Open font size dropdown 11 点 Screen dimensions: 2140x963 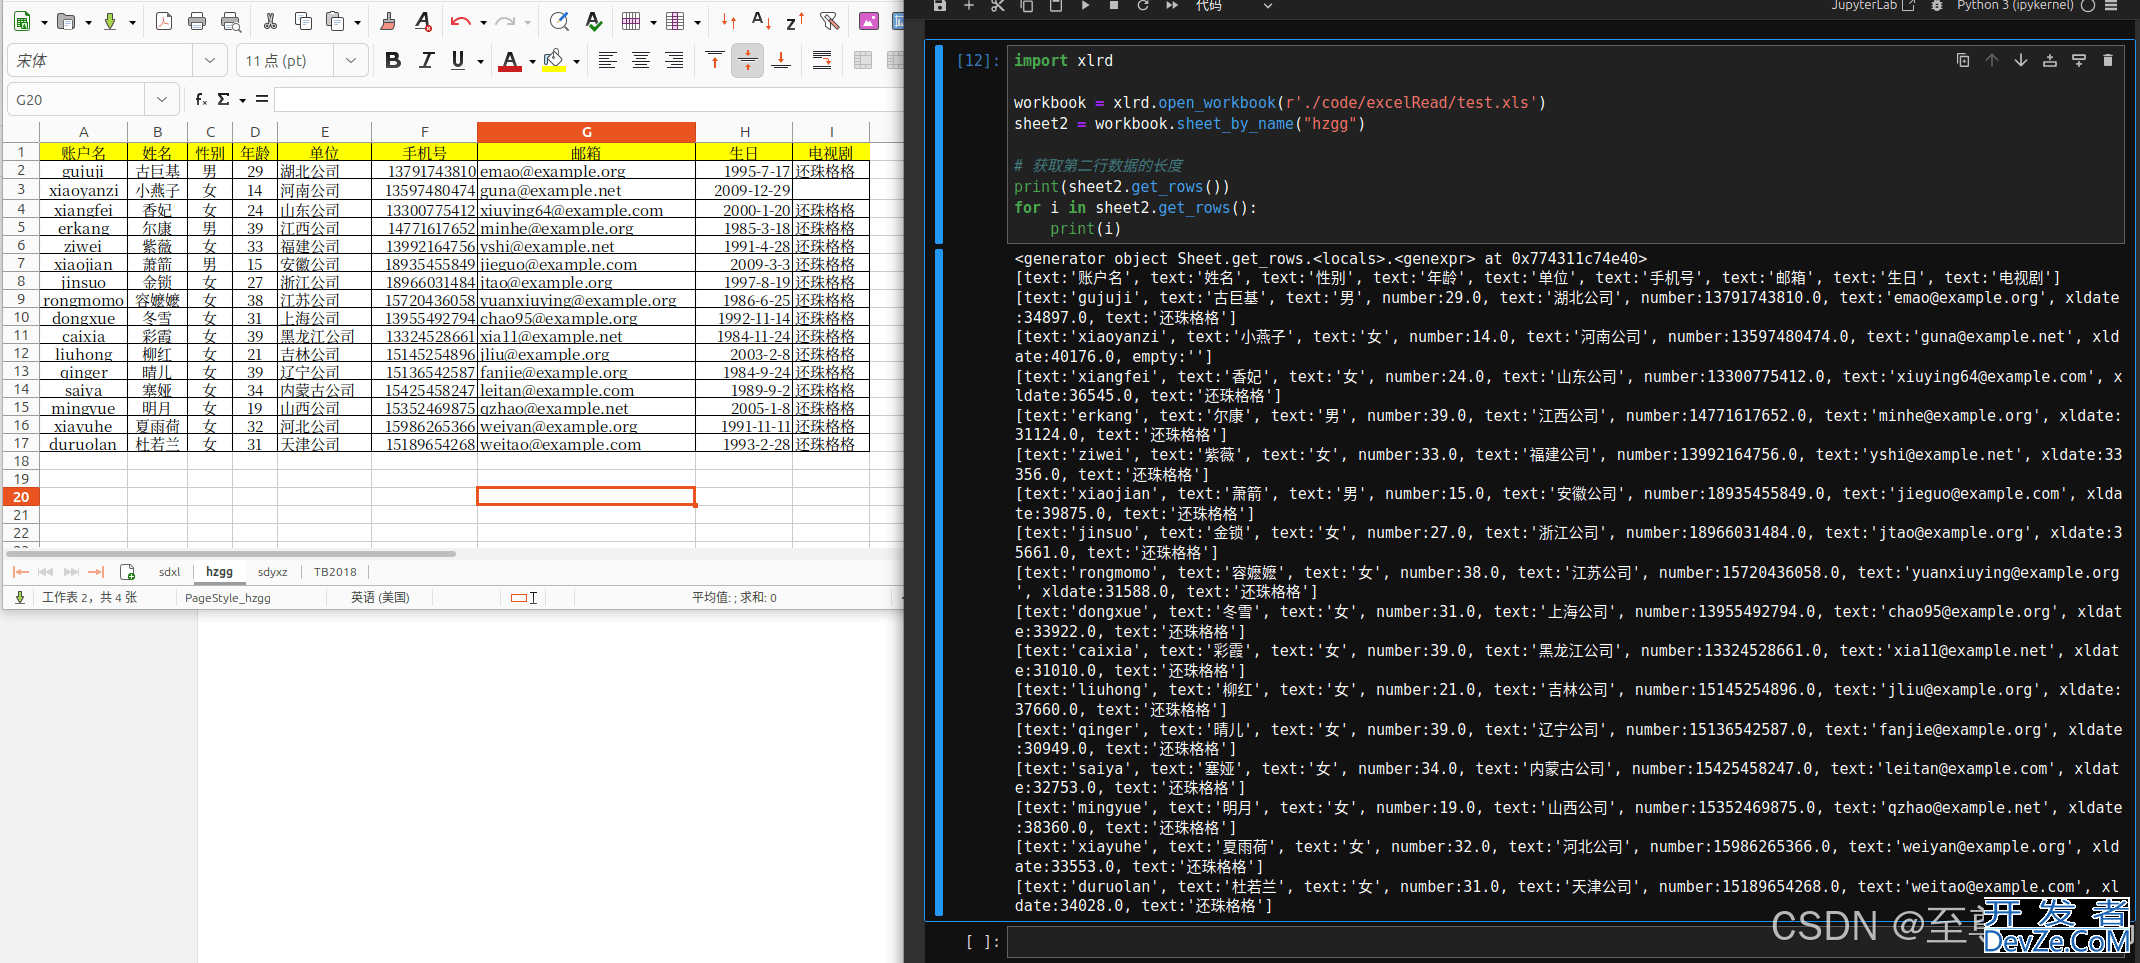click(351, 61)
